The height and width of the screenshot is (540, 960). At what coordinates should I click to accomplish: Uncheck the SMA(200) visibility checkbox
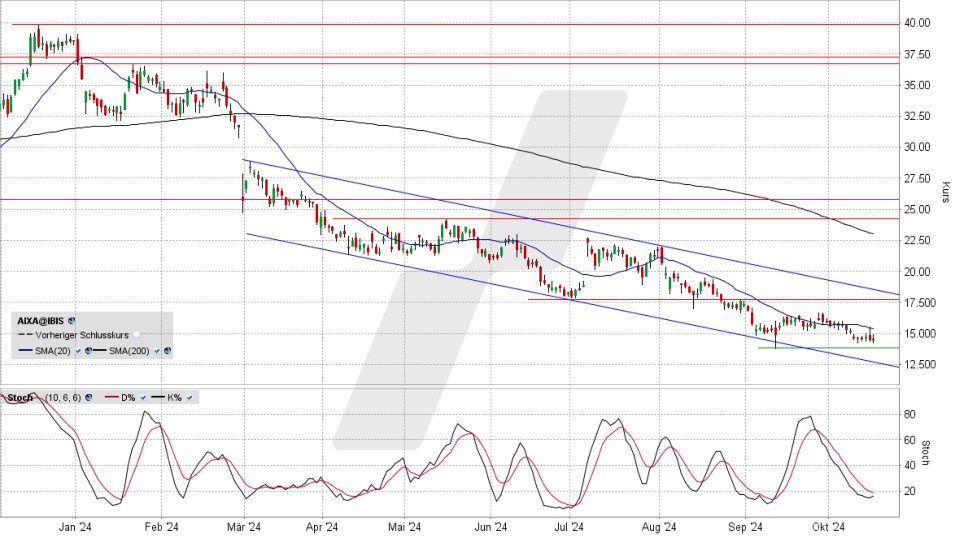(x=157, y=351)
